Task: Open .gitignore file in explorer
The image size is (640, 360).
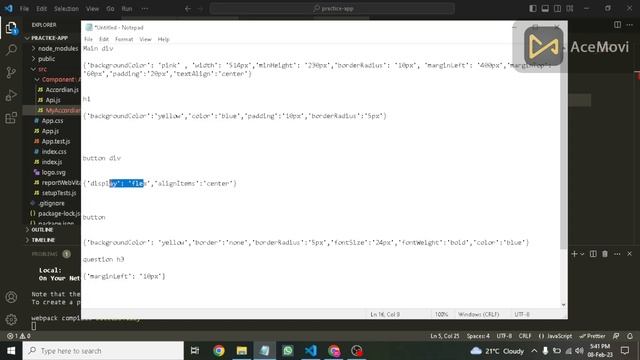Action: click(52, 203)
